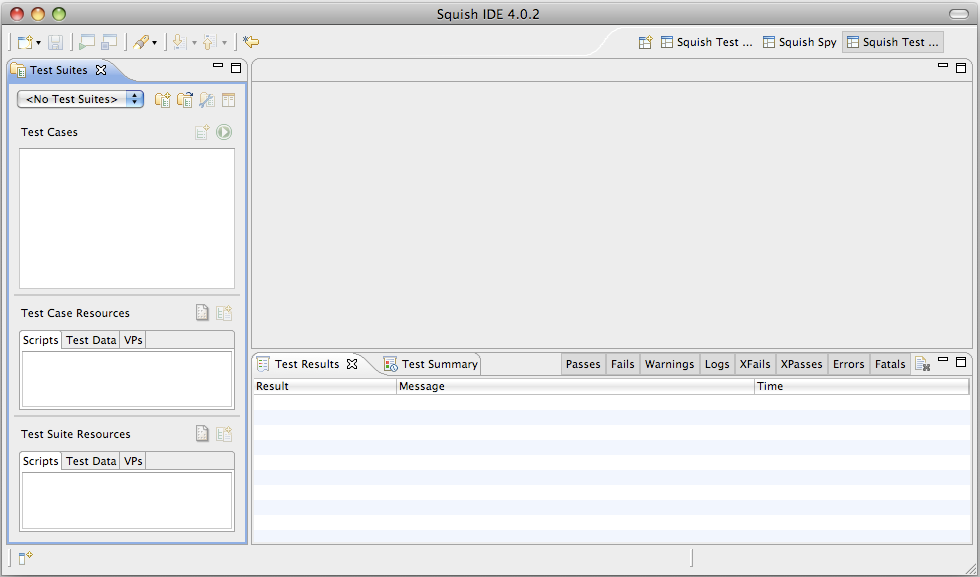This screenshot has height=577, width=980.
Task: Click the Save toolbar icon
Action: 55,41
